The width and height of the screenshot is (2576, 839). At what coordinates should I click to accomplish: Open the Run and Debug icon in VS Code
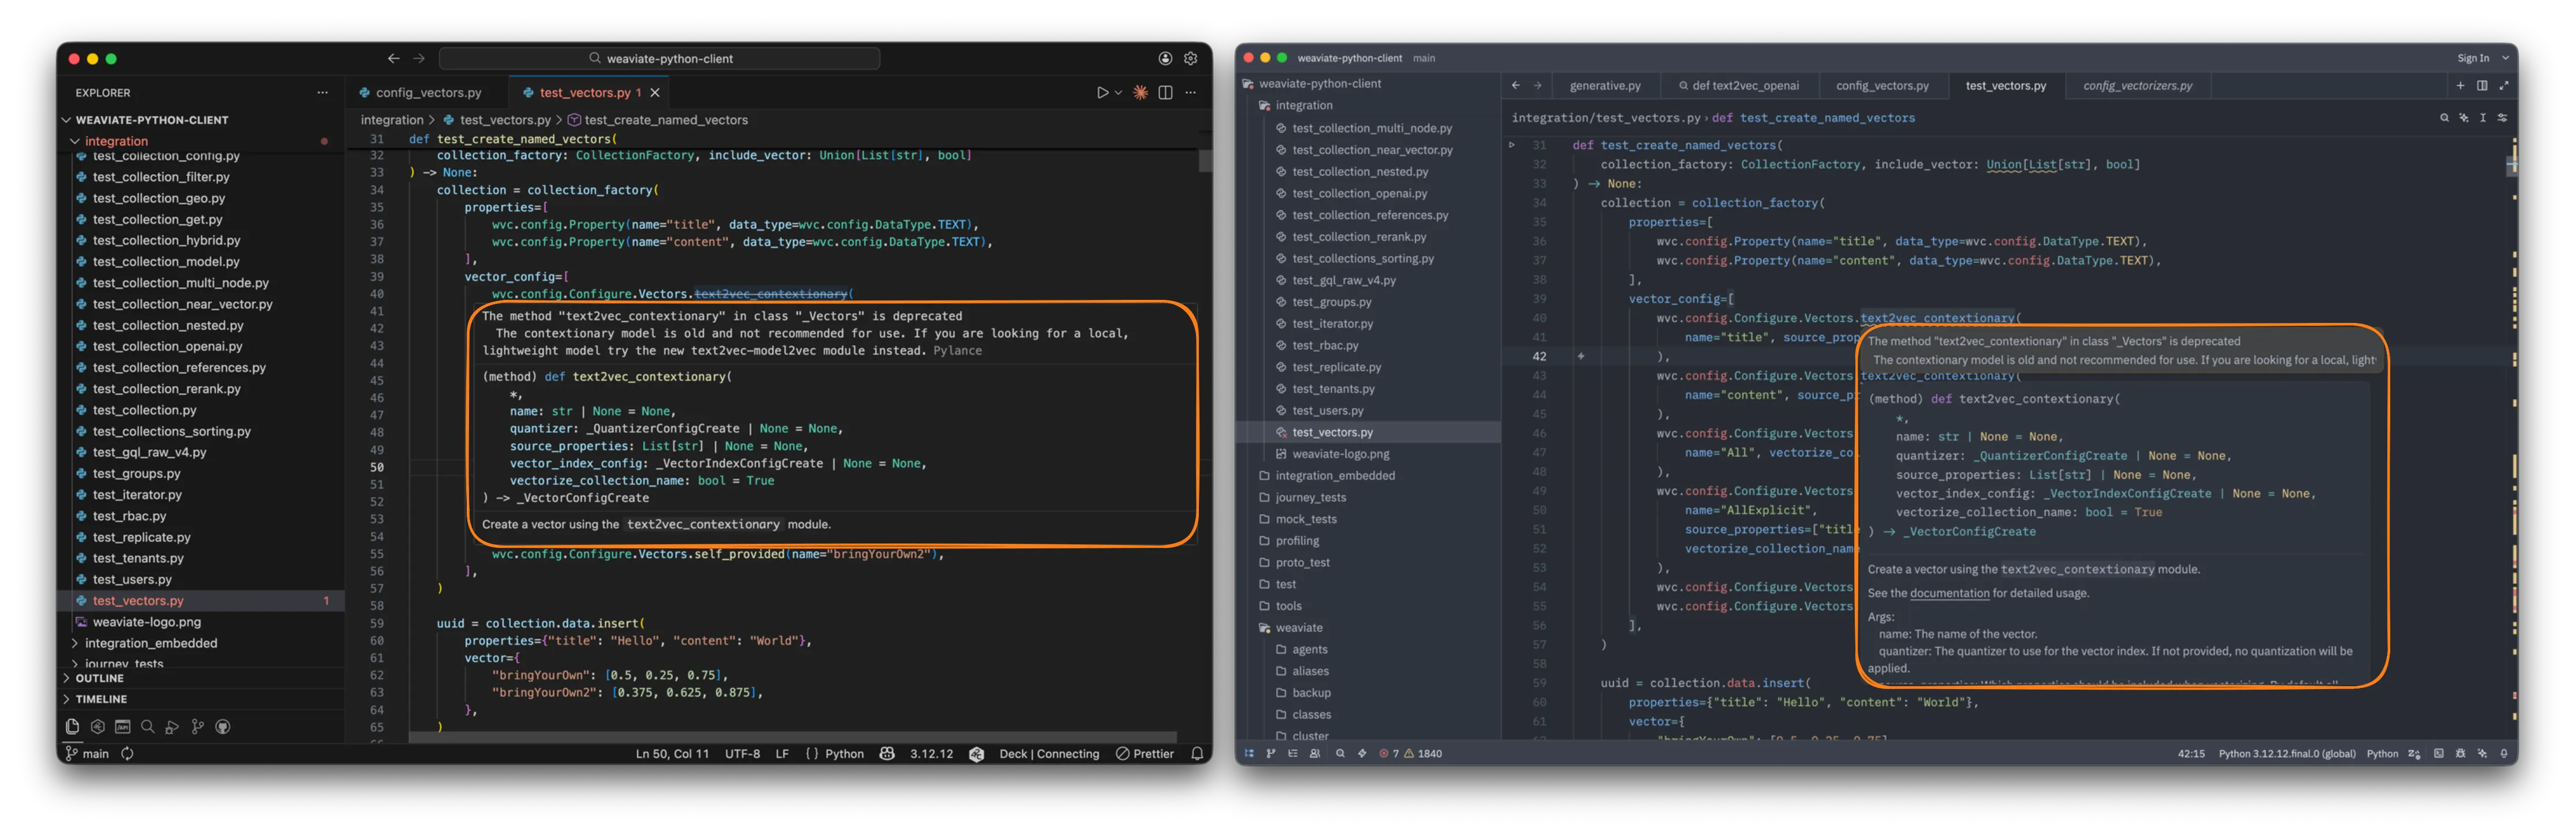point(172,727)
